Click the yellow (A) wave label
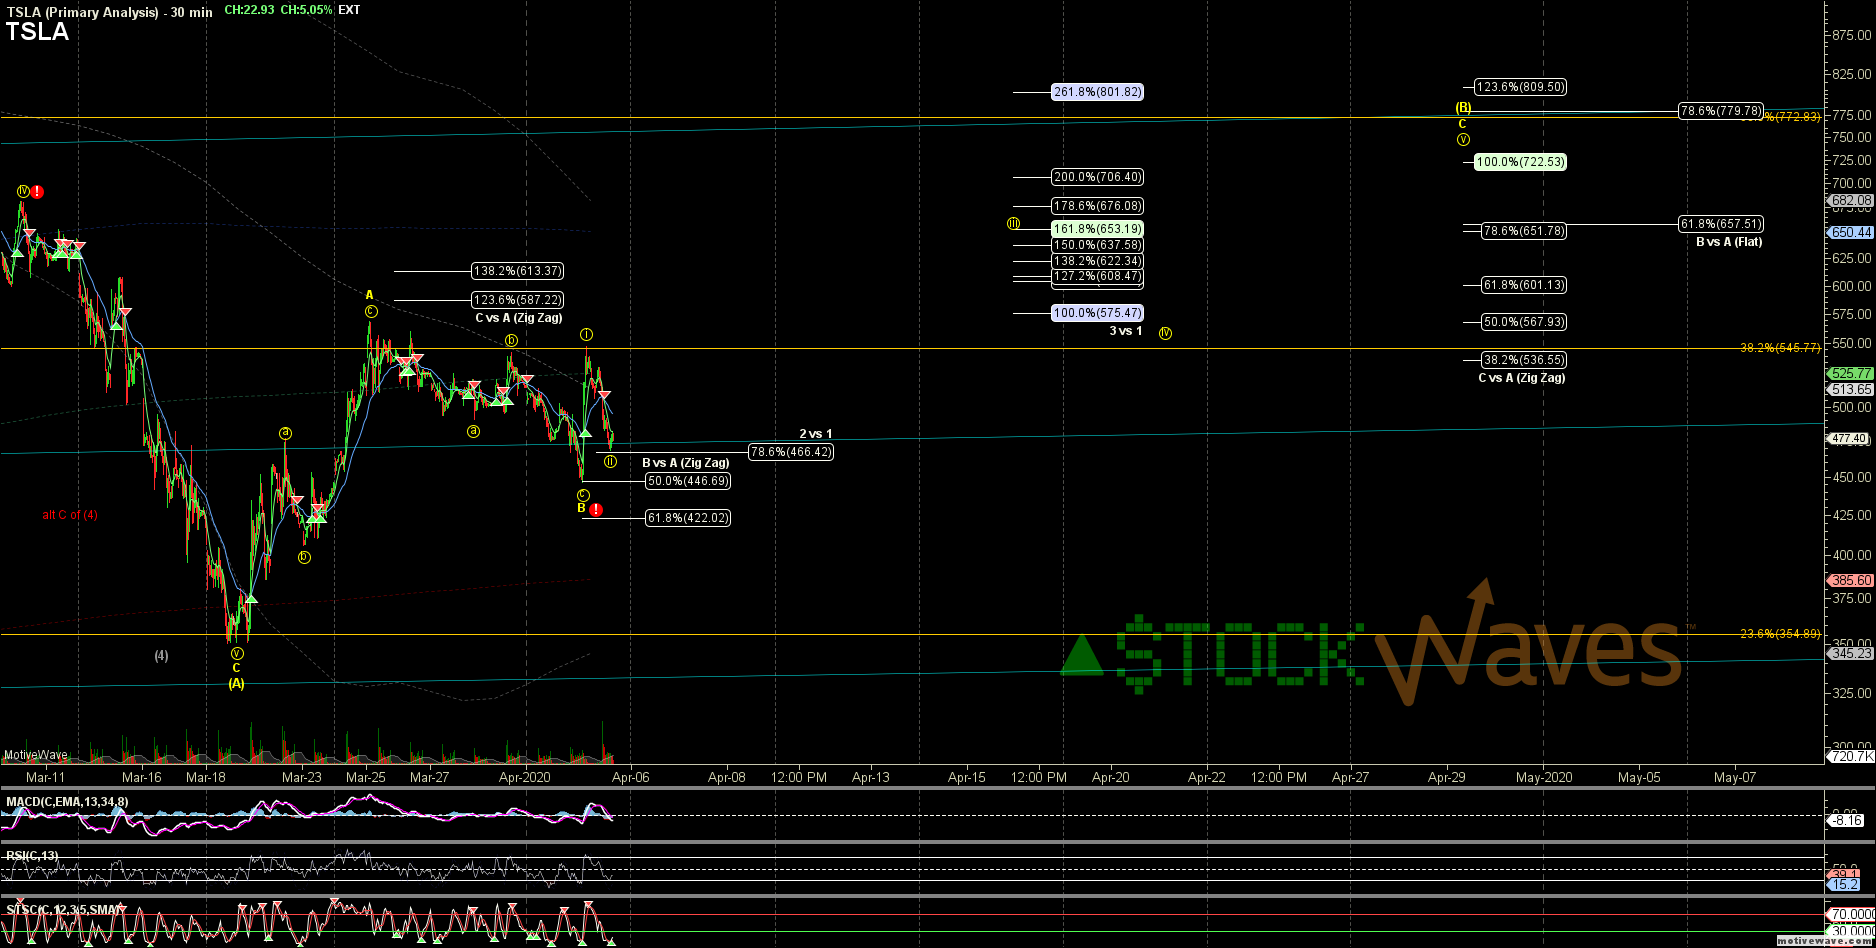 click(x=237, y=683)
